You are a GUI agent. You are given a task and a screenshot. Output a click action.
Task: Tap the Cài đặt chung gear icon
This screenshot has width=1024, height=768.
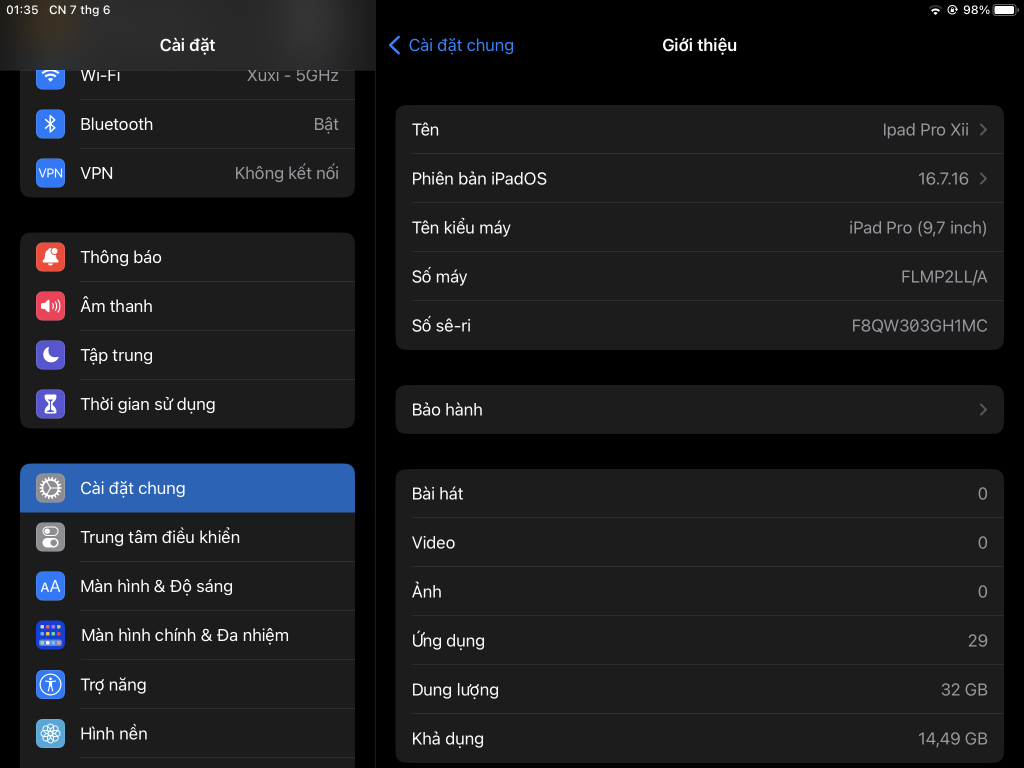pos(50,488)
